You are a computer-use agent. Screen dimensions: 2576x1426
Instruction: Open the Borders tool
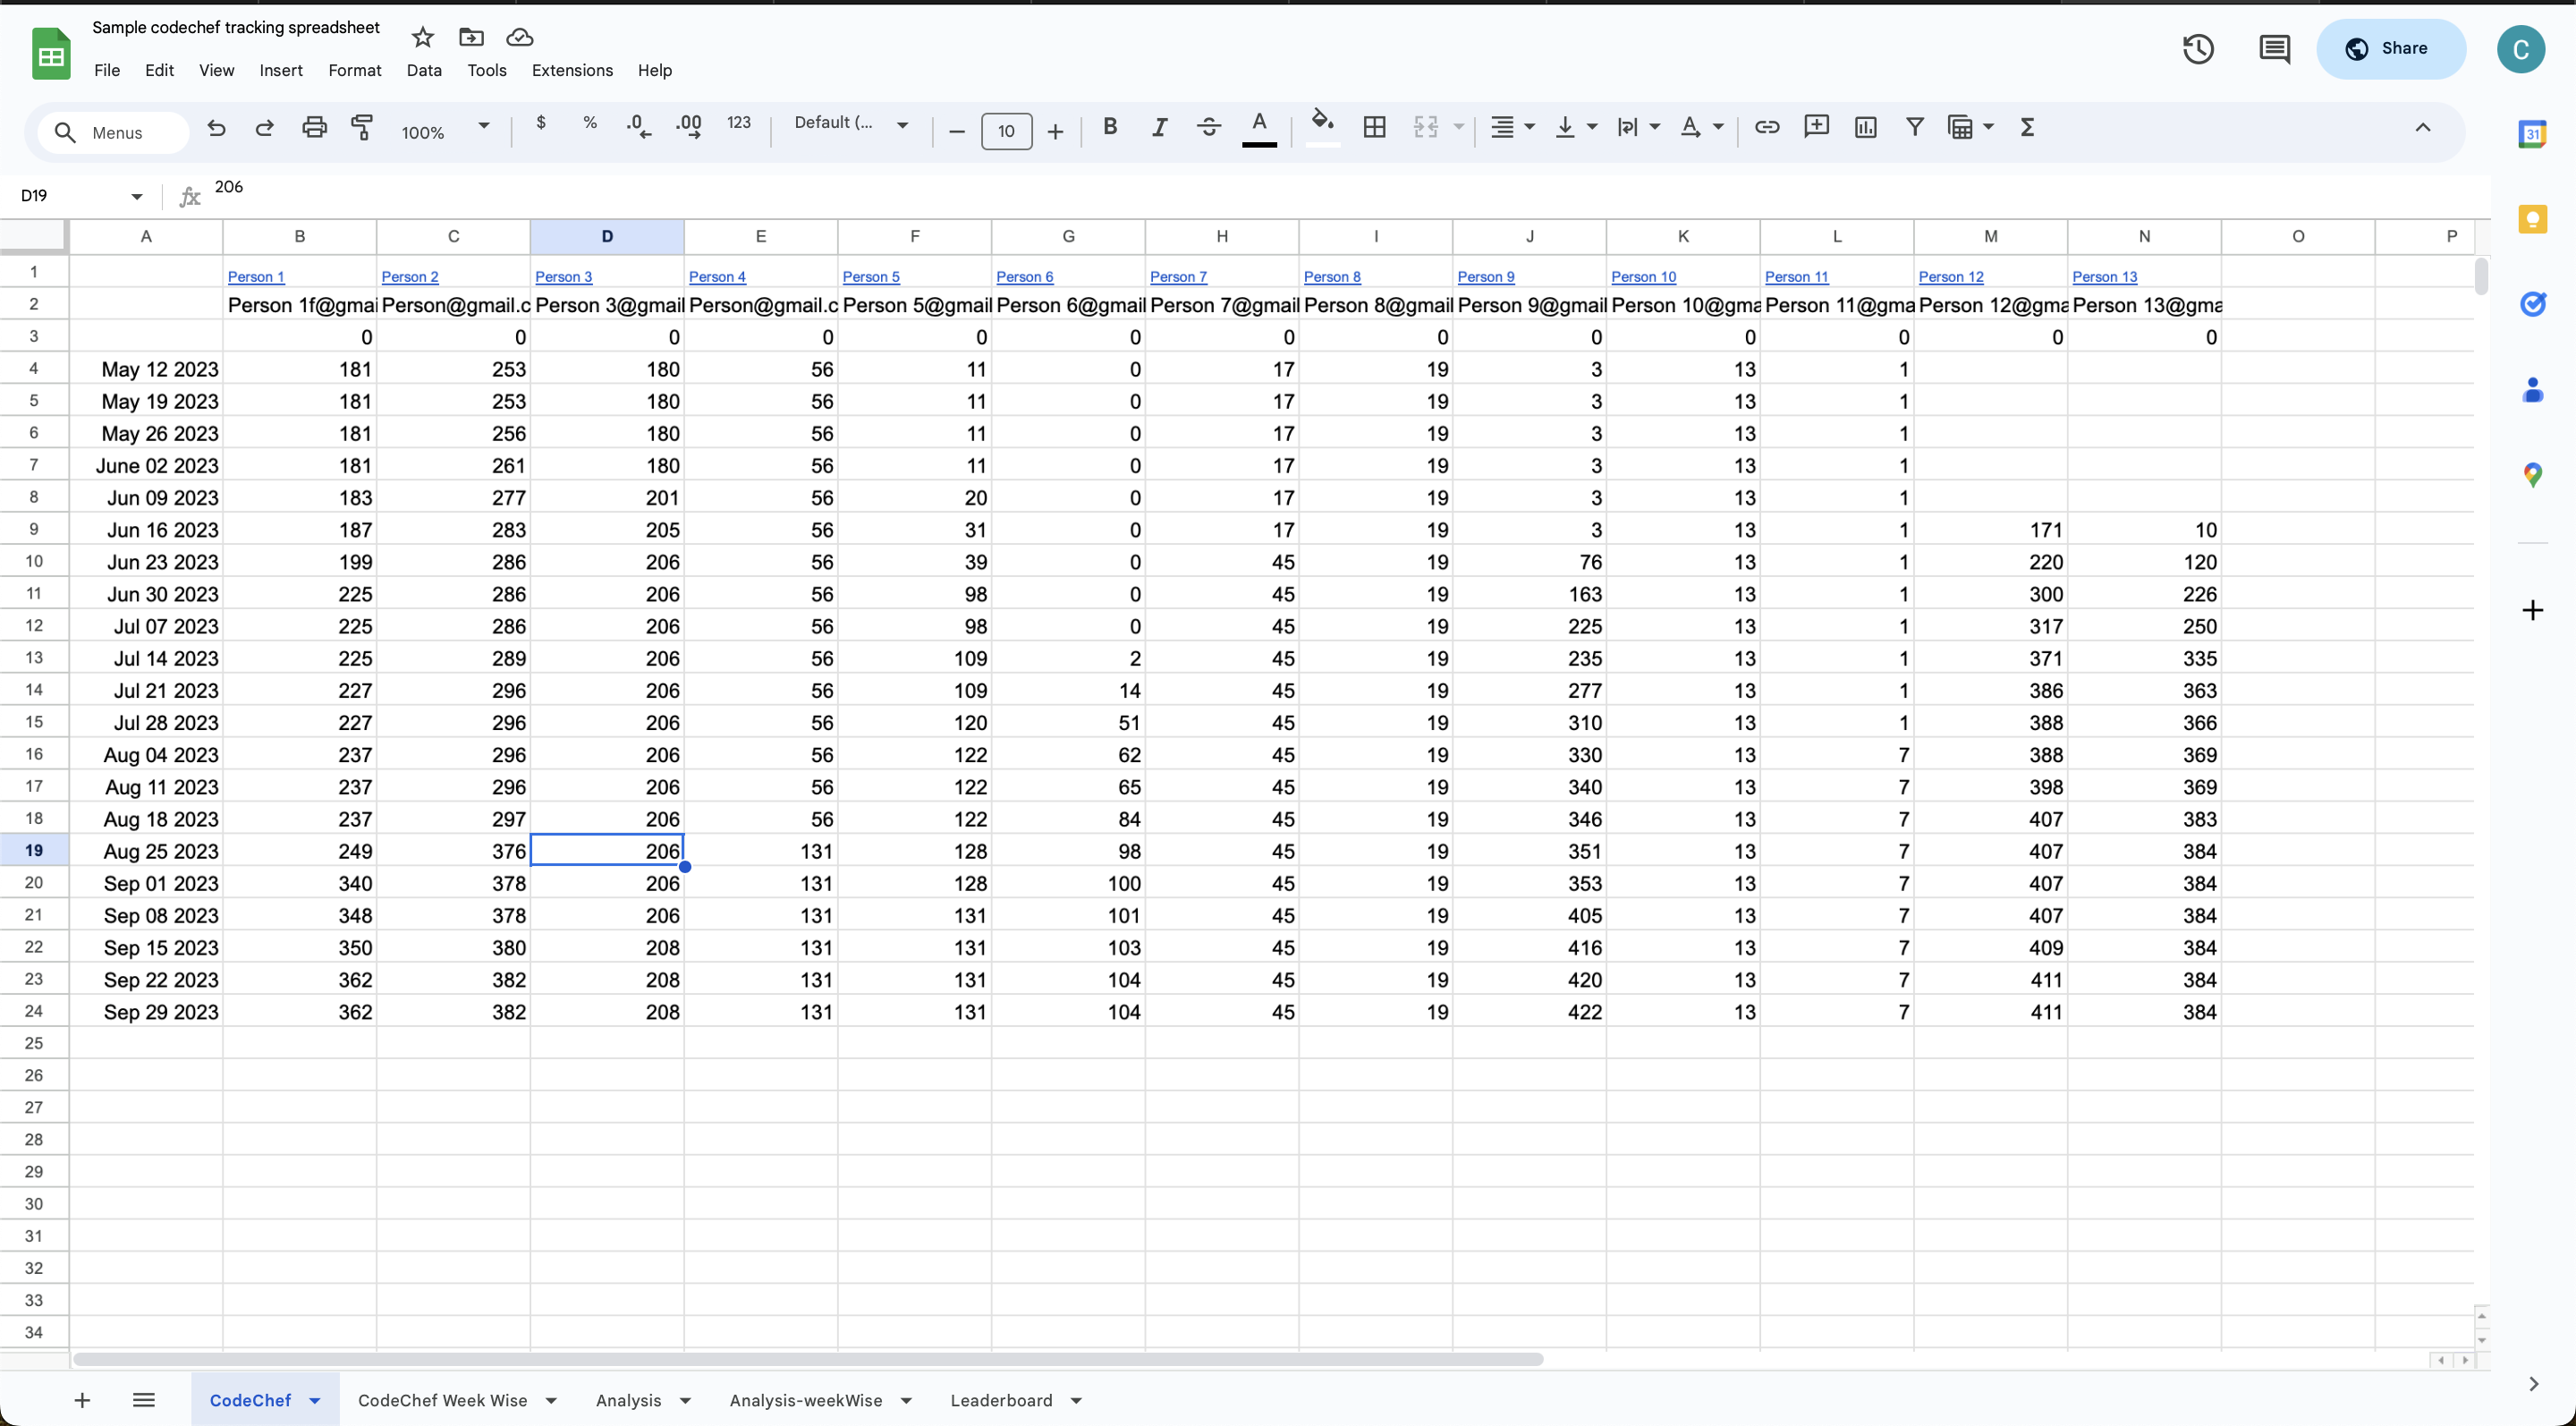coord(1375,127)
